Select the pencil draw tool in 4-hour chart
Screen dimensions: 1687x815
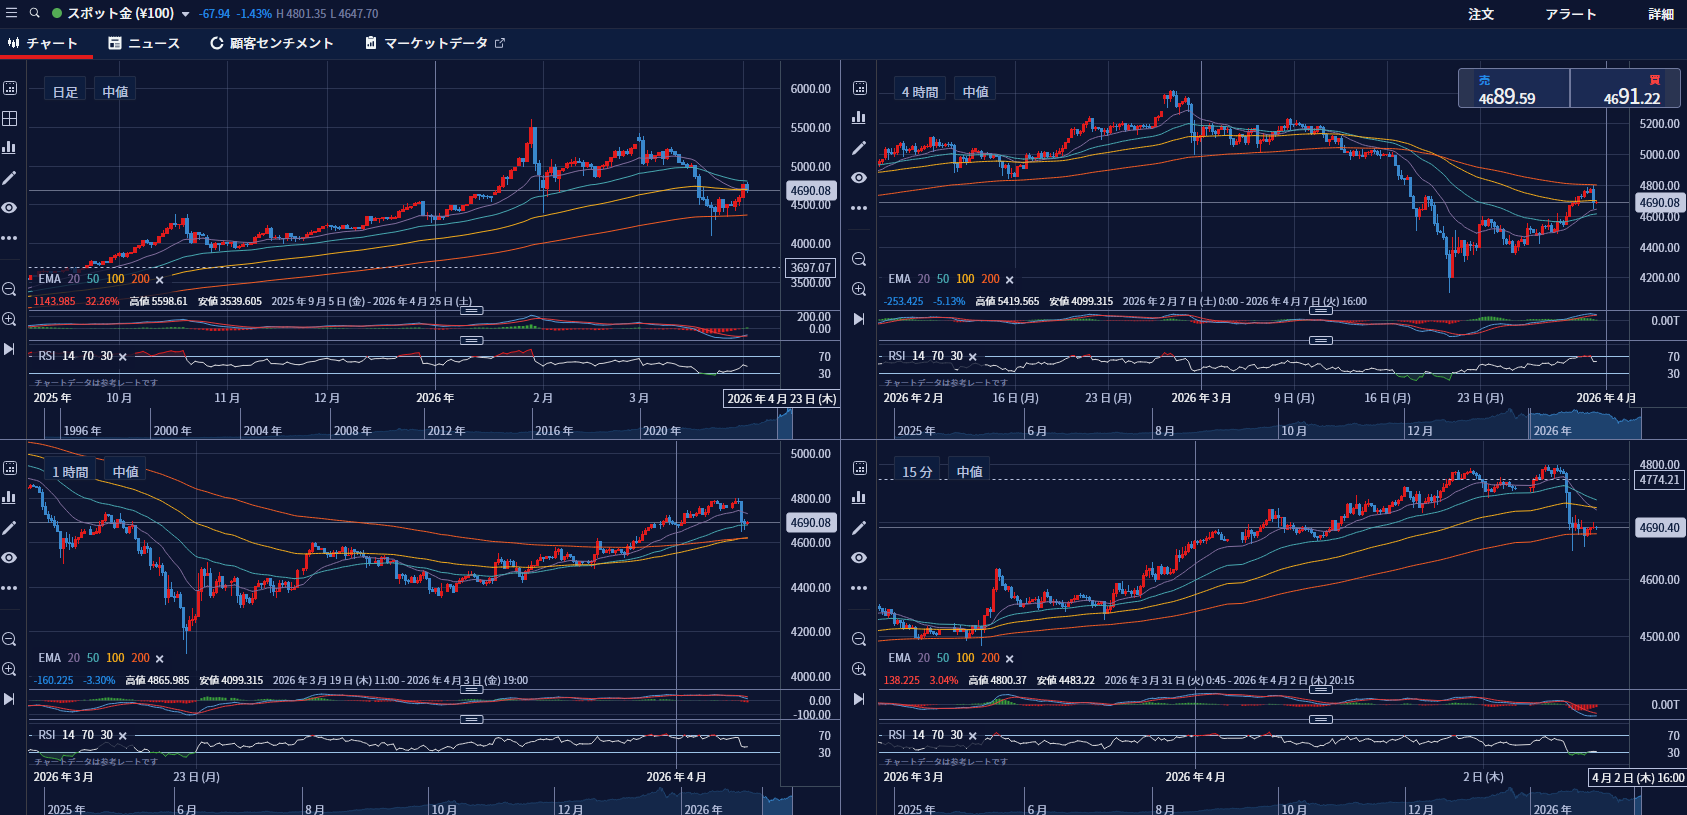[x=859, y=148]
